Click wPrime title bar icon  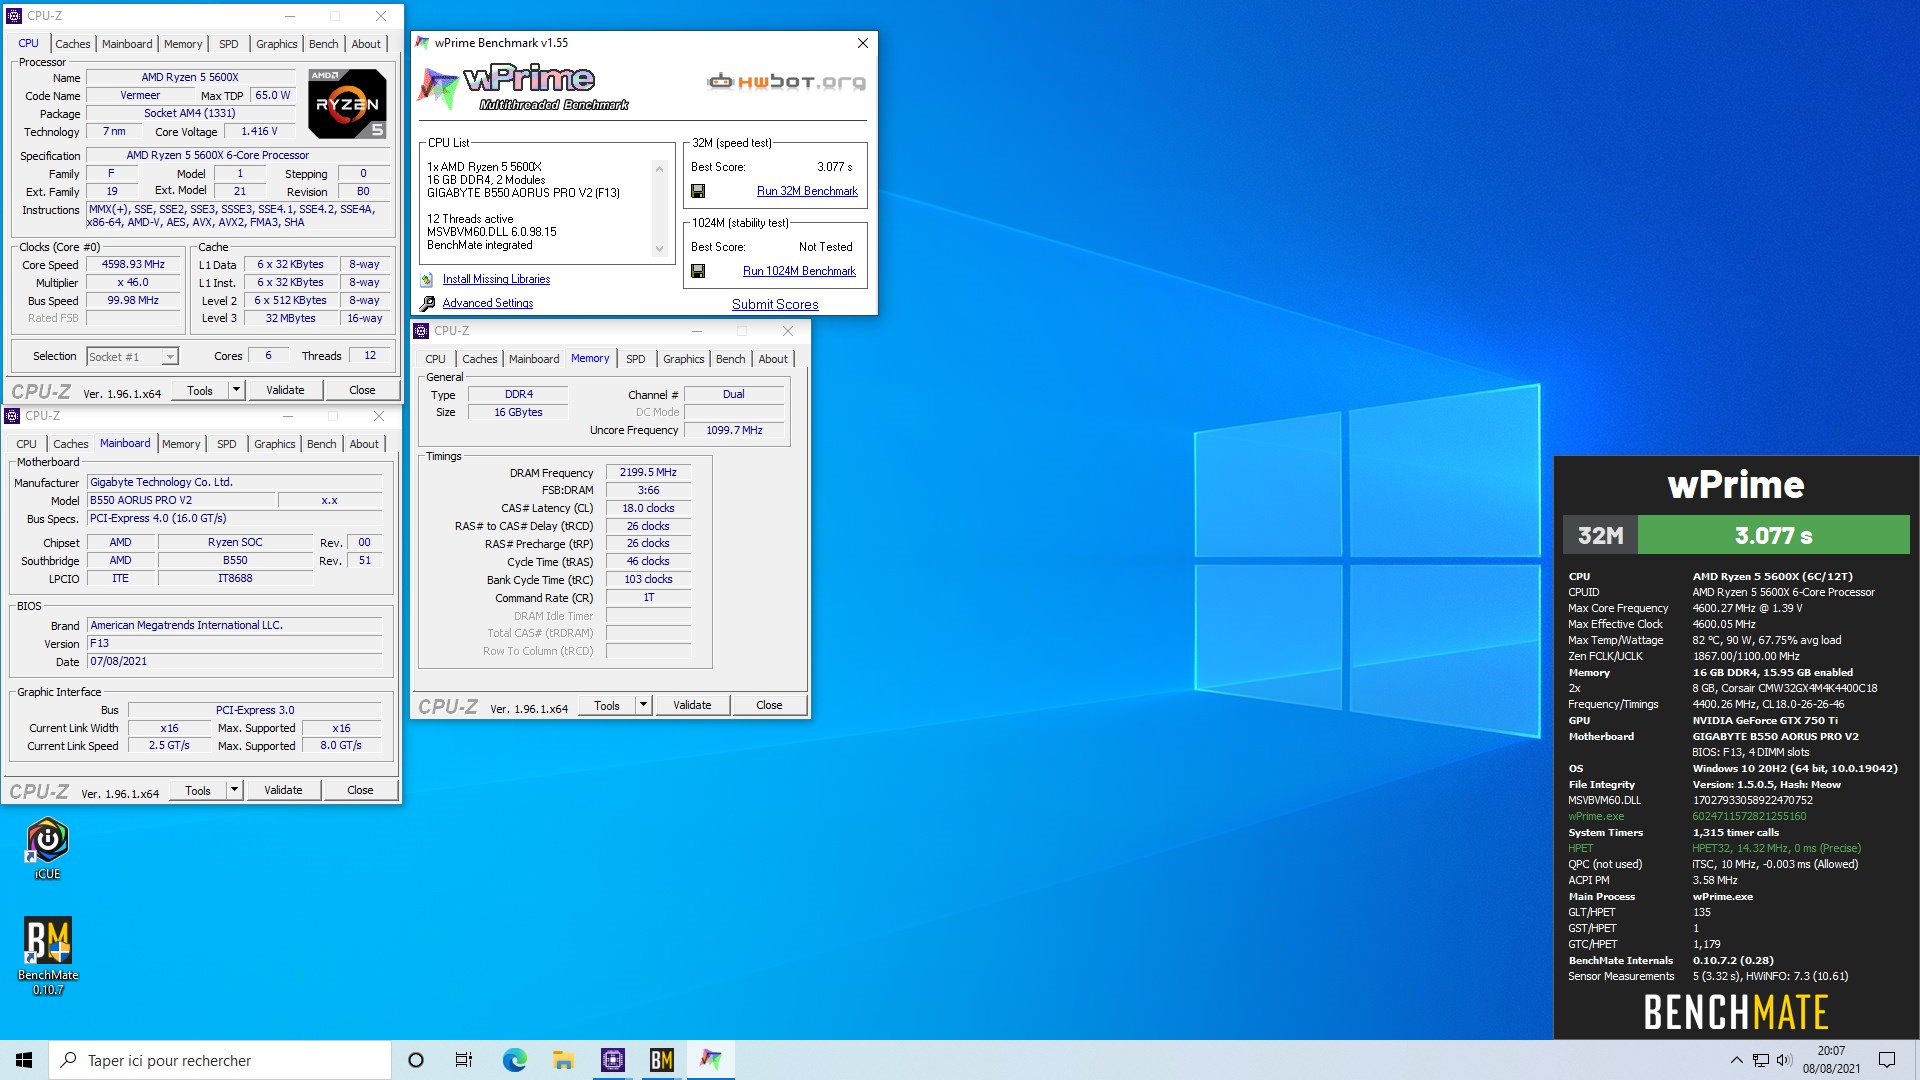423,43
